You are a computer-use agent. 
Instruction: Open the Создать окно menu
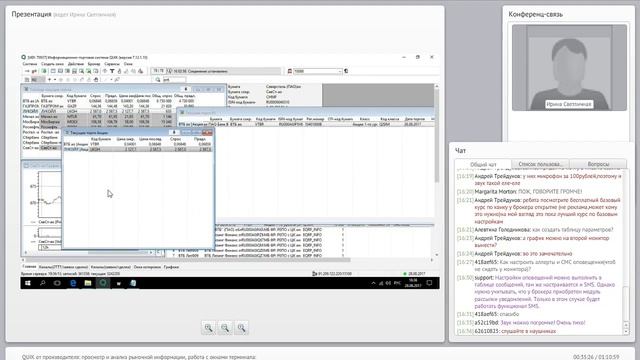tap(52, 64)
